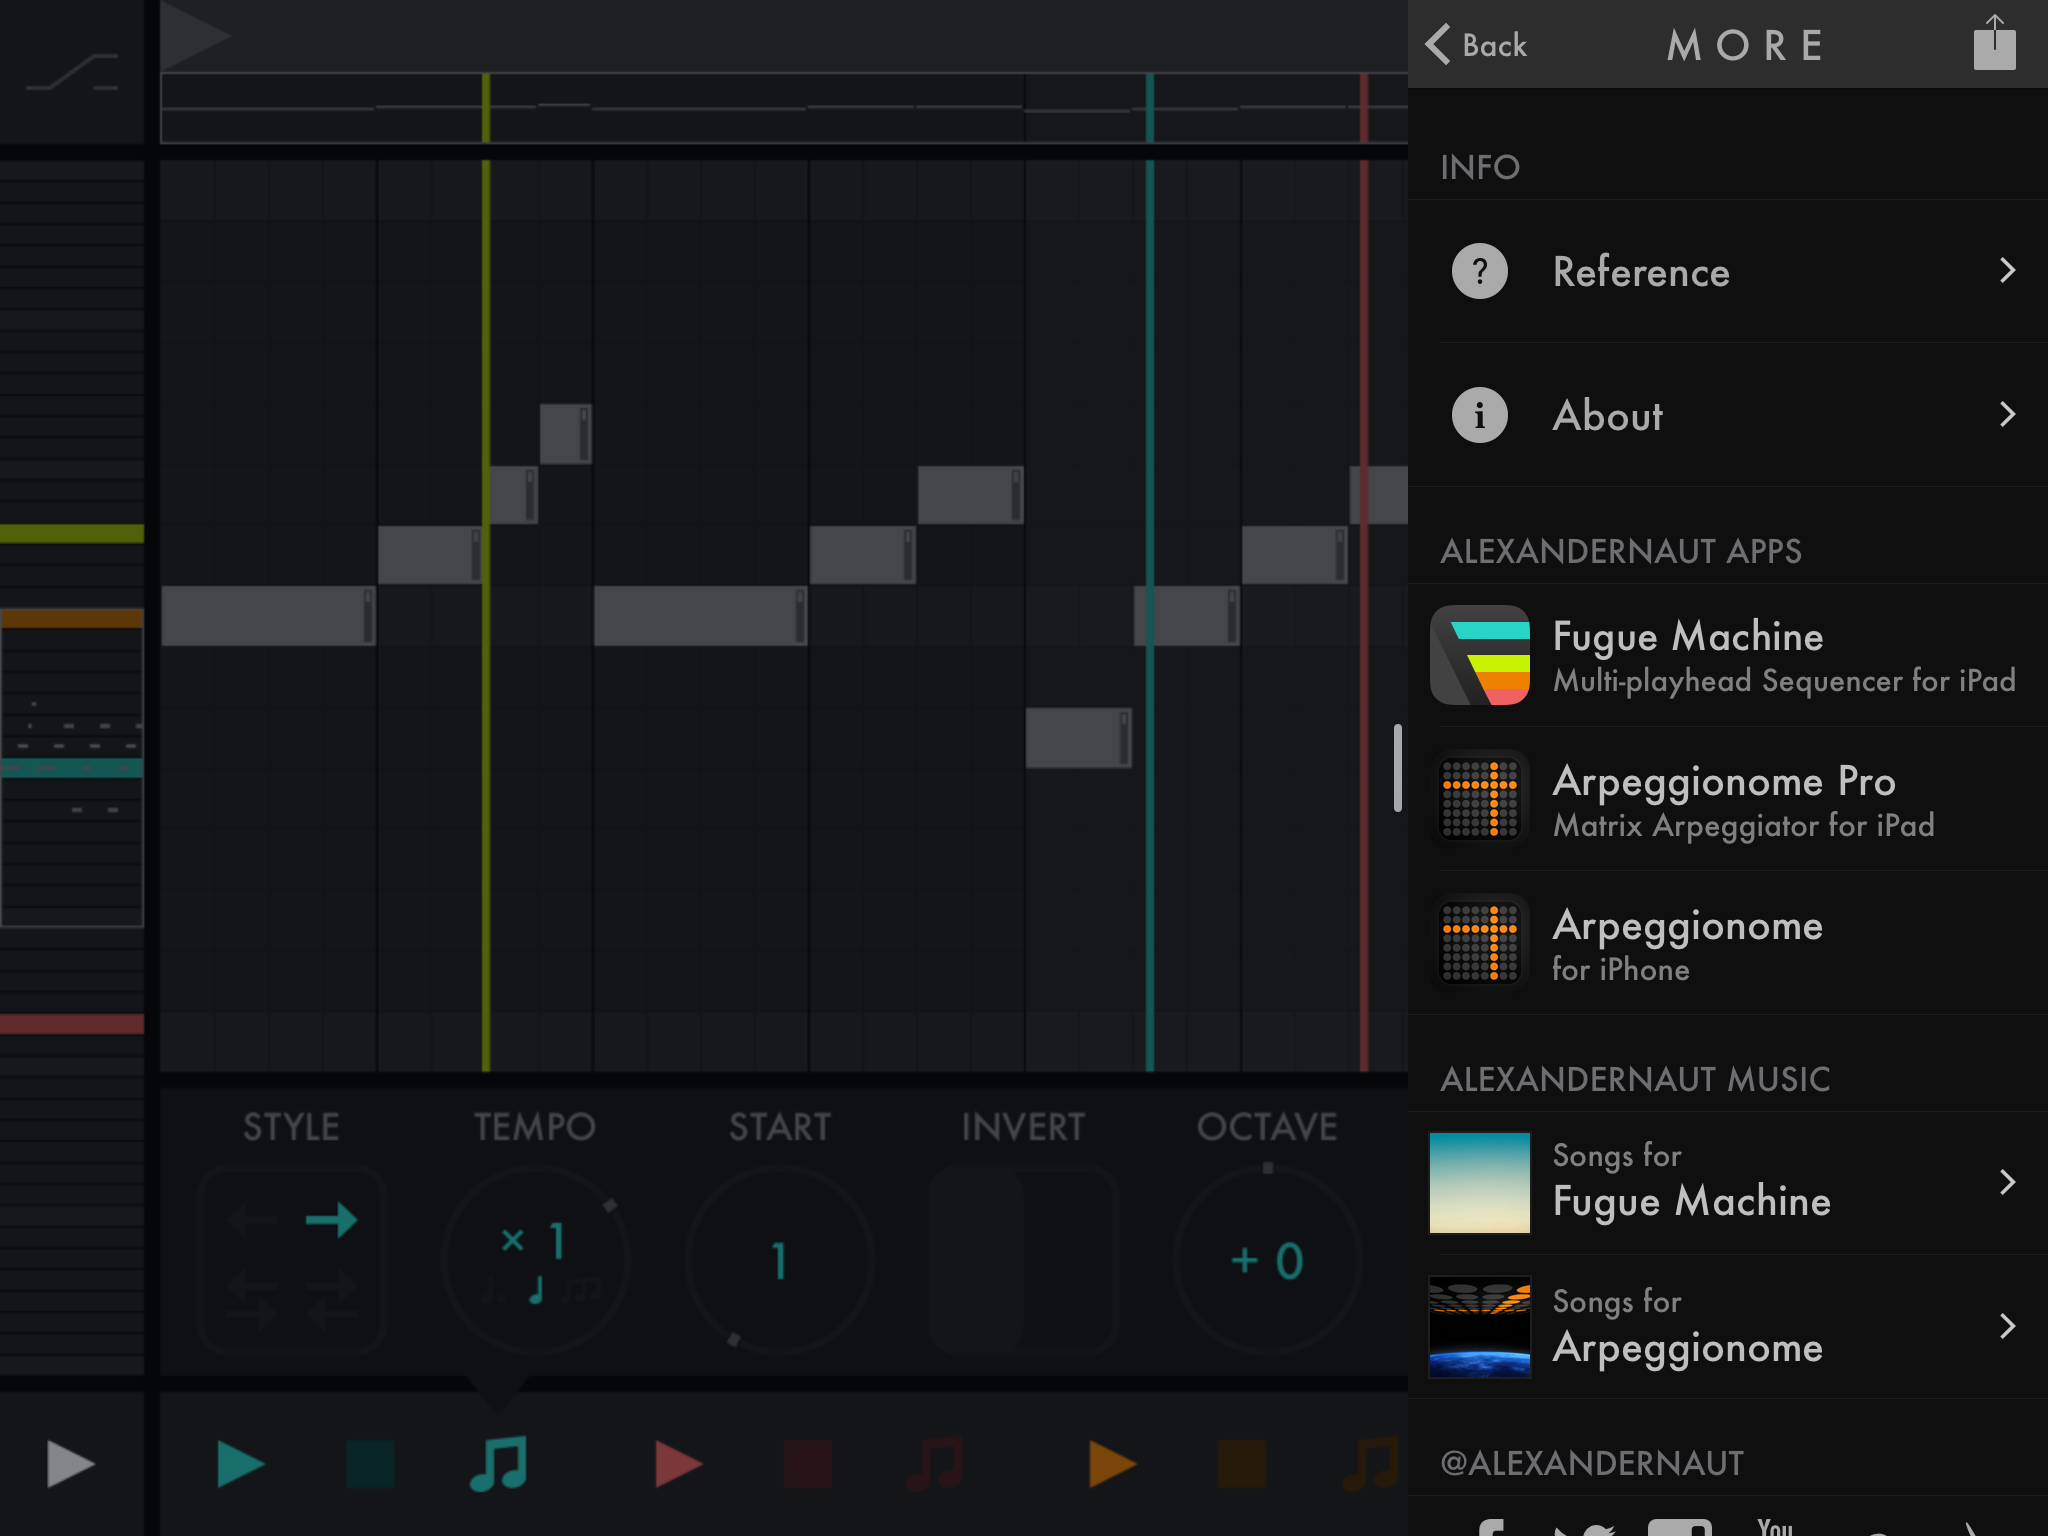Adjust the OCTAVE knob showing +0
The width and height of the screenshot is (2048, 1536).
point(1266,1260)
